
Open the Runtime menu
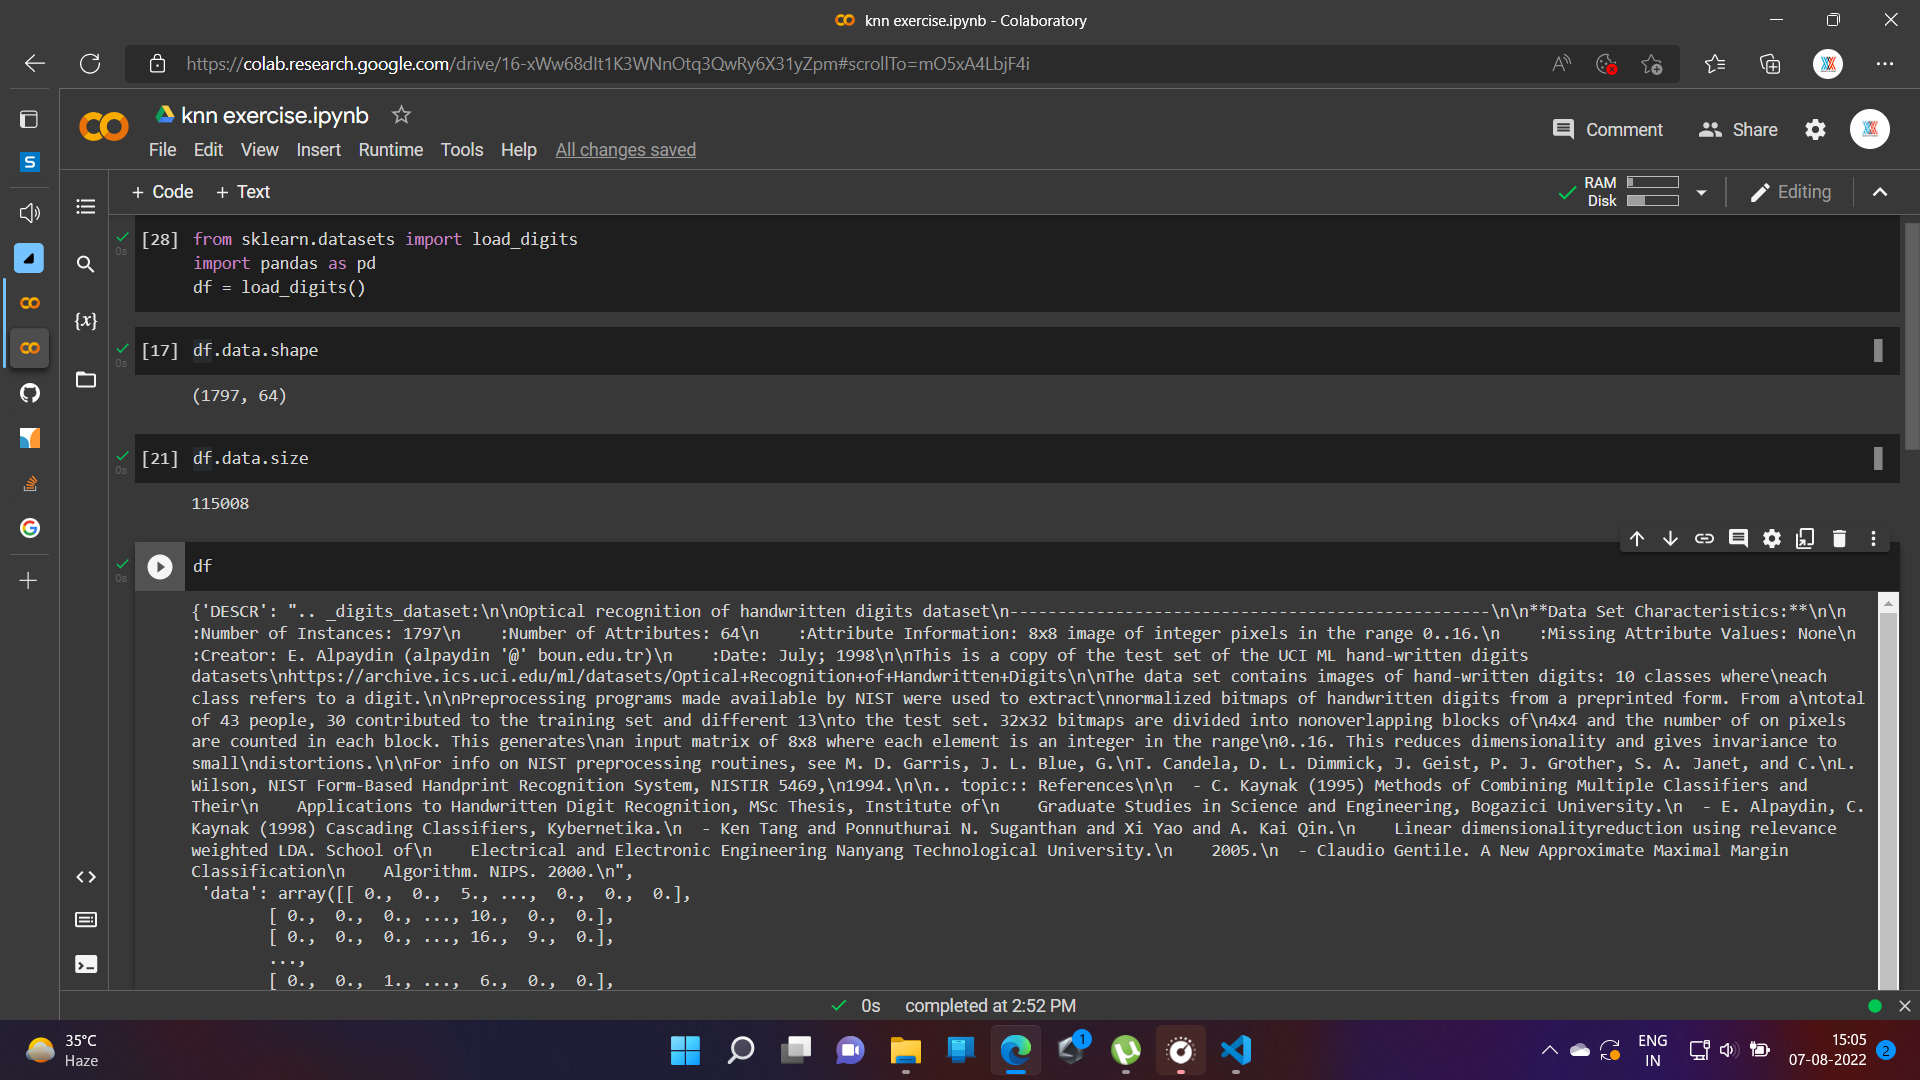[x=390, y=150]
